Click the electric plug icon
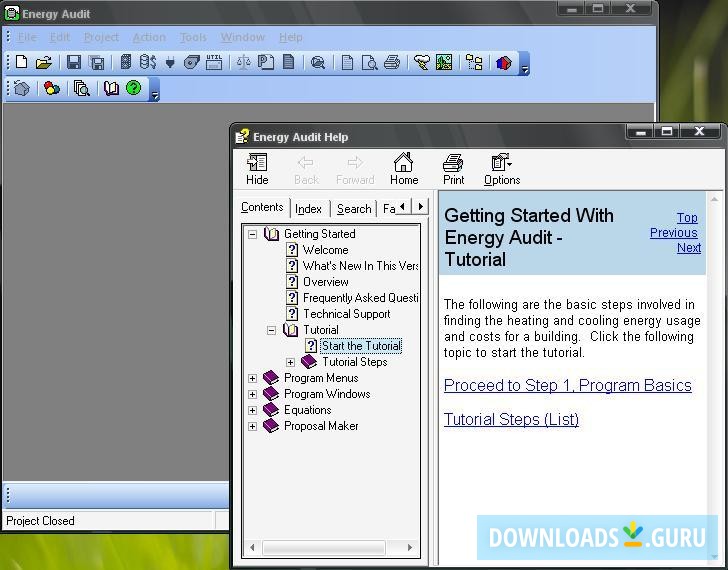The height and width of the screenshot is (570, 728). tap(170, 62)
